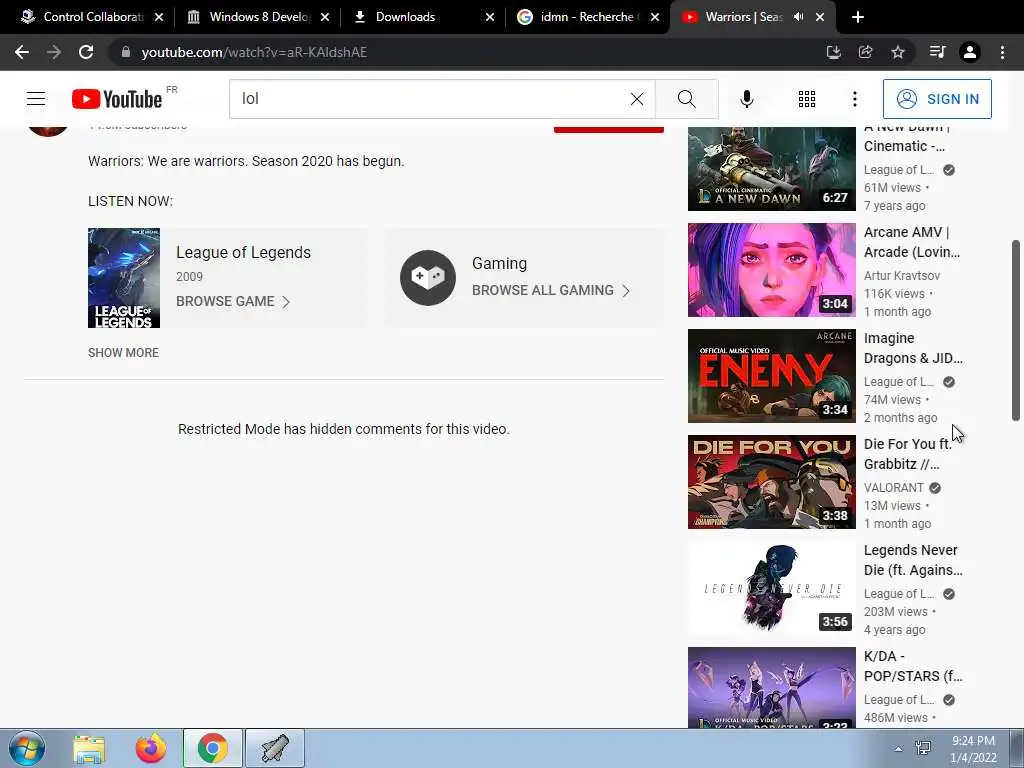
Task: Click the Legends Never Die title
Action: [913, 560]
